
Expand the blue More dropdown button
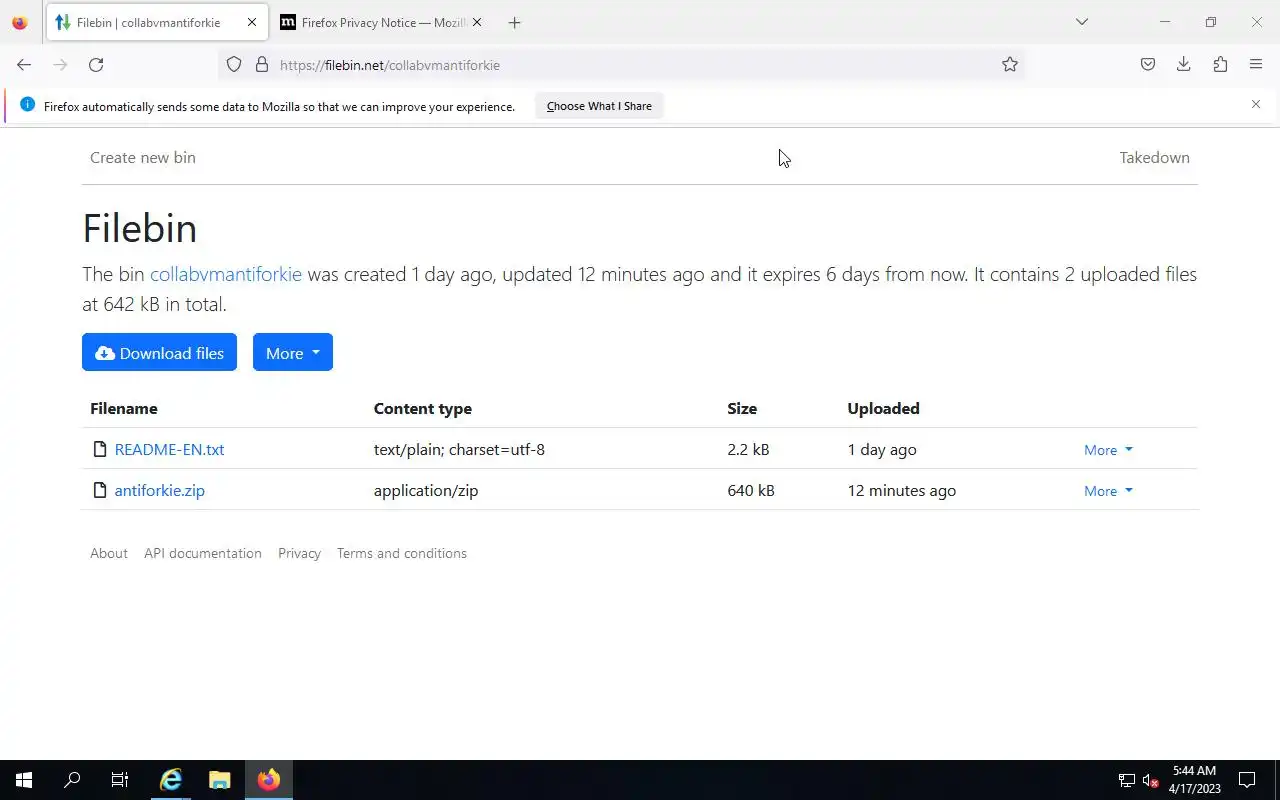(x=293, y=352)
